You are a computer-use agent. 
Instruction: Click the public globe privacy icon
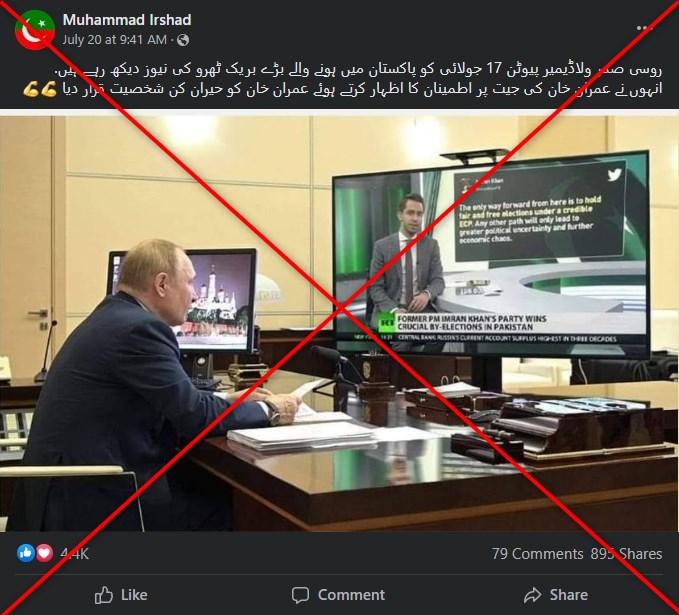tap(183, 40)
